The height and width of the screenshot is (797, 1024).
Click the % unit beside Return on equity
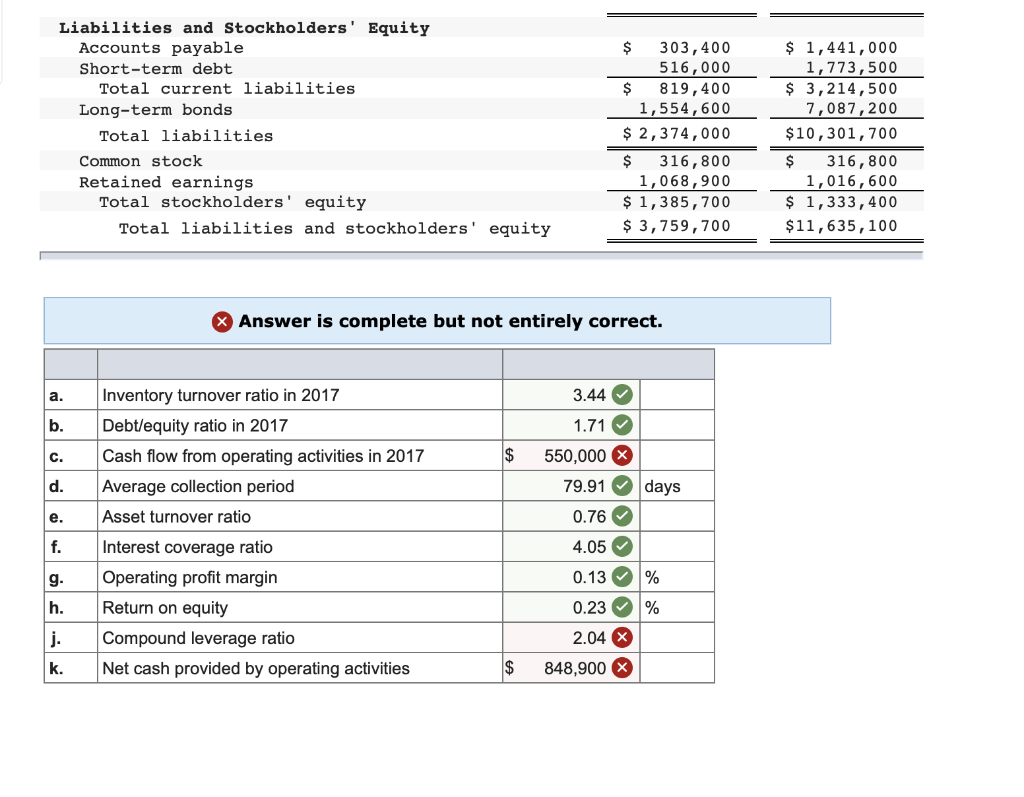pyautogui.click(x=652, y=608)
